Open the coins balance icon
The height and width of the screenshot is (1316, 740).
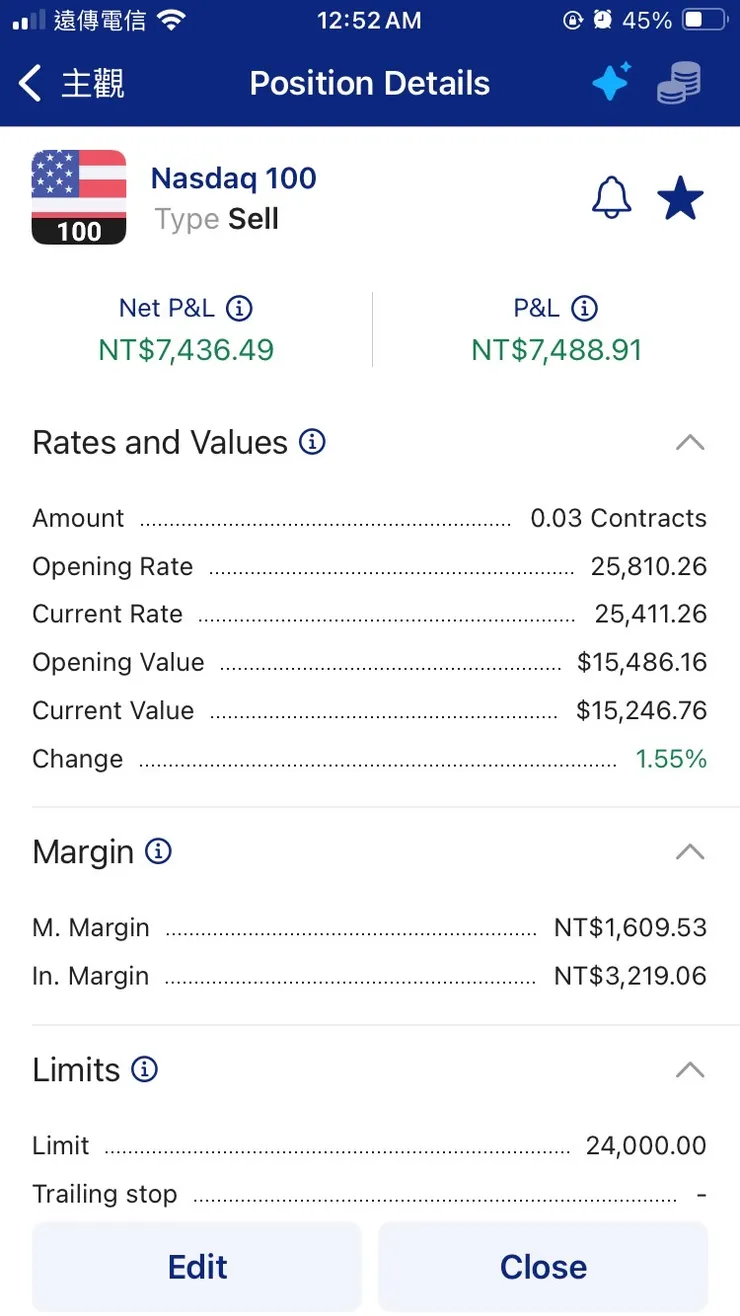(679, 82)
